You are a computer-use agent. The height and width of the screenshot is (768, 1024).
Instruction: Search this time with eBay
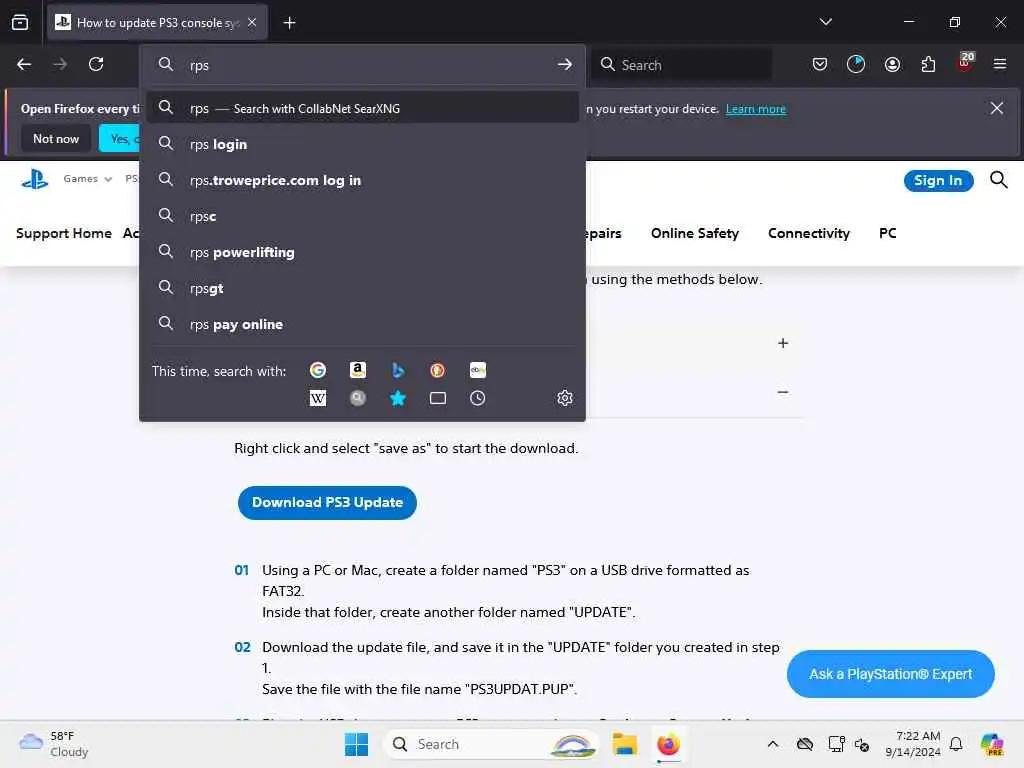477,370
